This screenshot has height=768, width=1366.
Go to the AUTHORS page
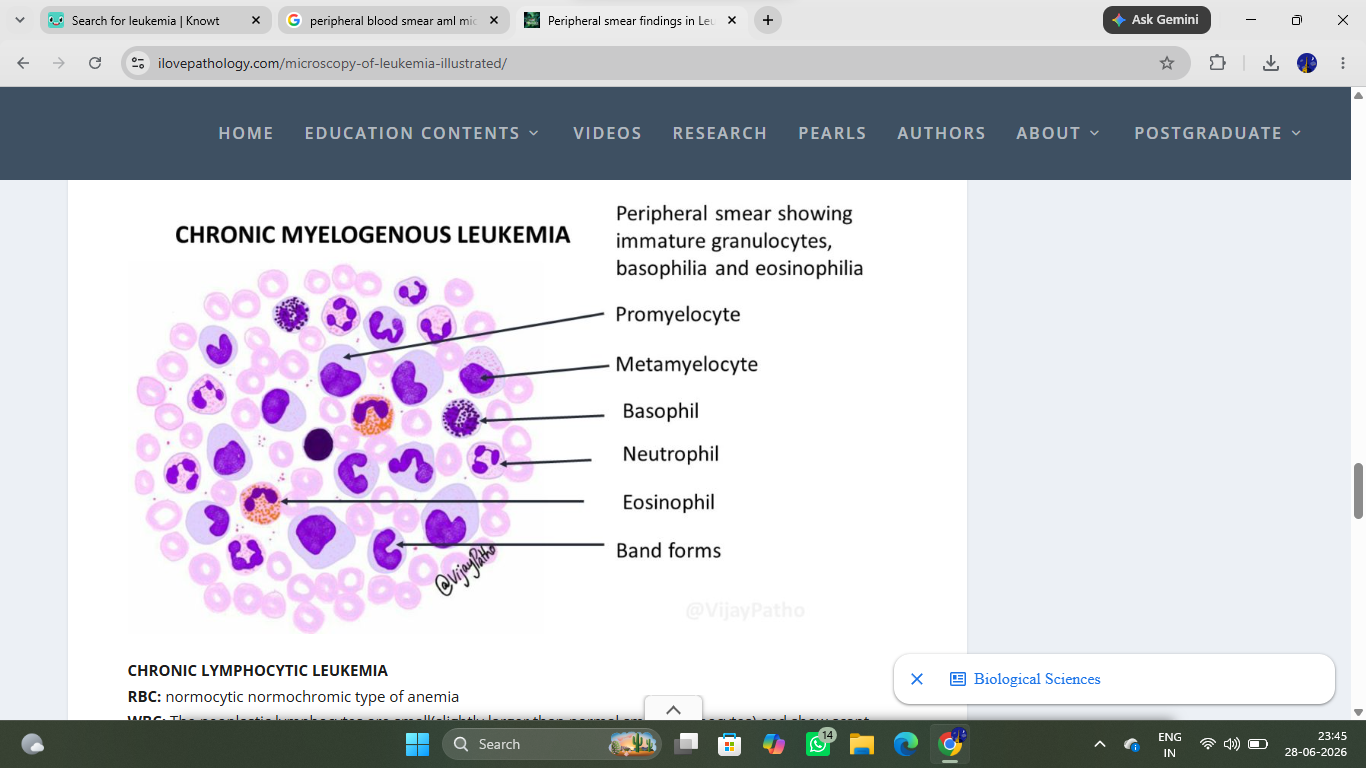[941, 133]
